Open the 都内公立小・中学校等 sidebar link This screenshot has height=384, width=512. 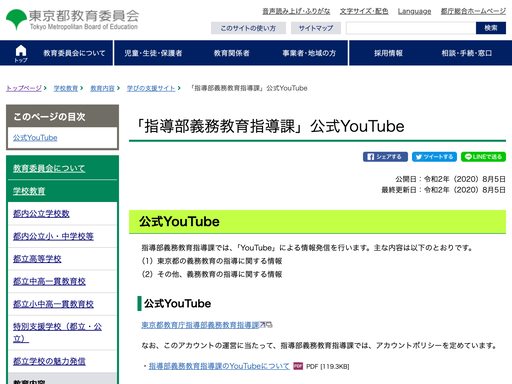(x=53, y=236)
